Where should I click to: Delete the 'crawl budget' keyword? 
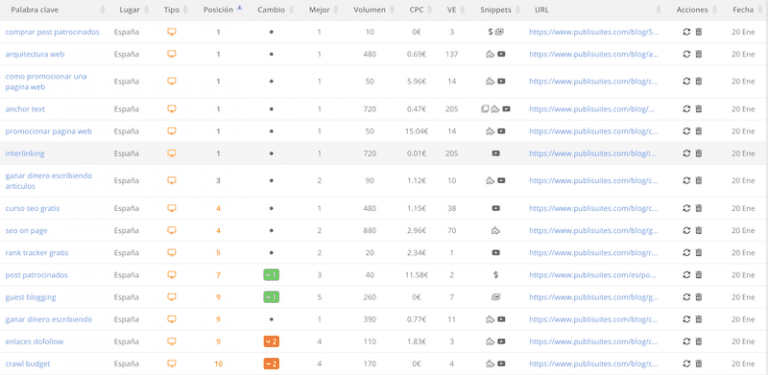(x=698, y=364)
